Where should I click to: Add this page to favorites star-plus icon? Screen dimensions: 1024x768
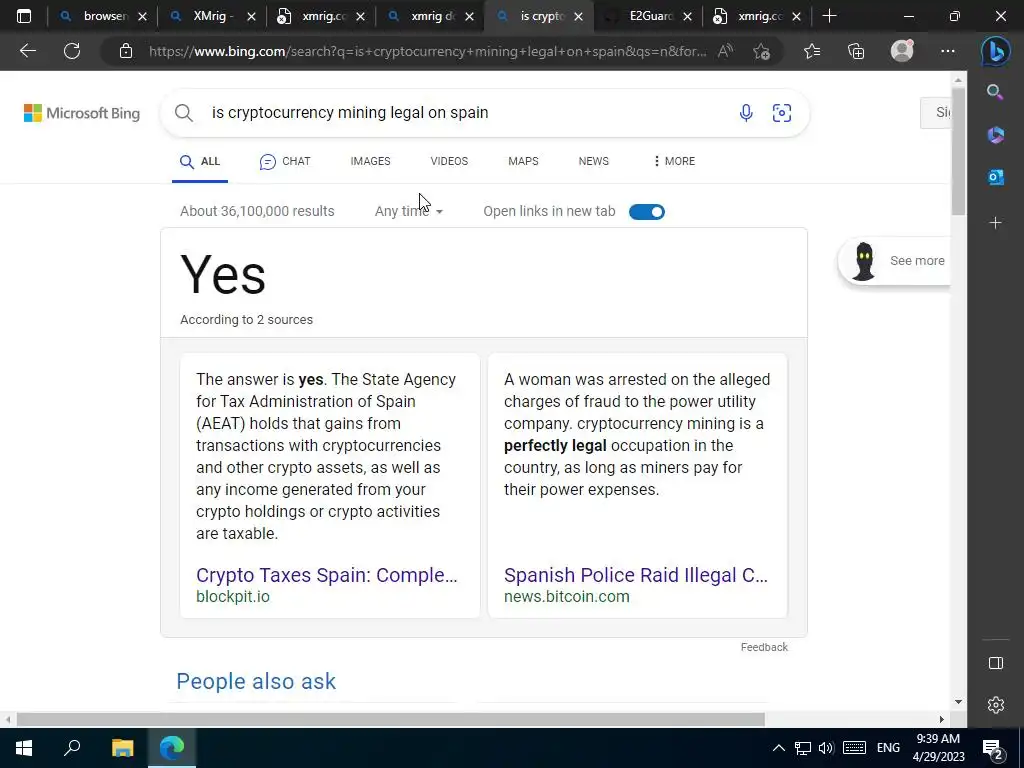(x=761, y=51)
